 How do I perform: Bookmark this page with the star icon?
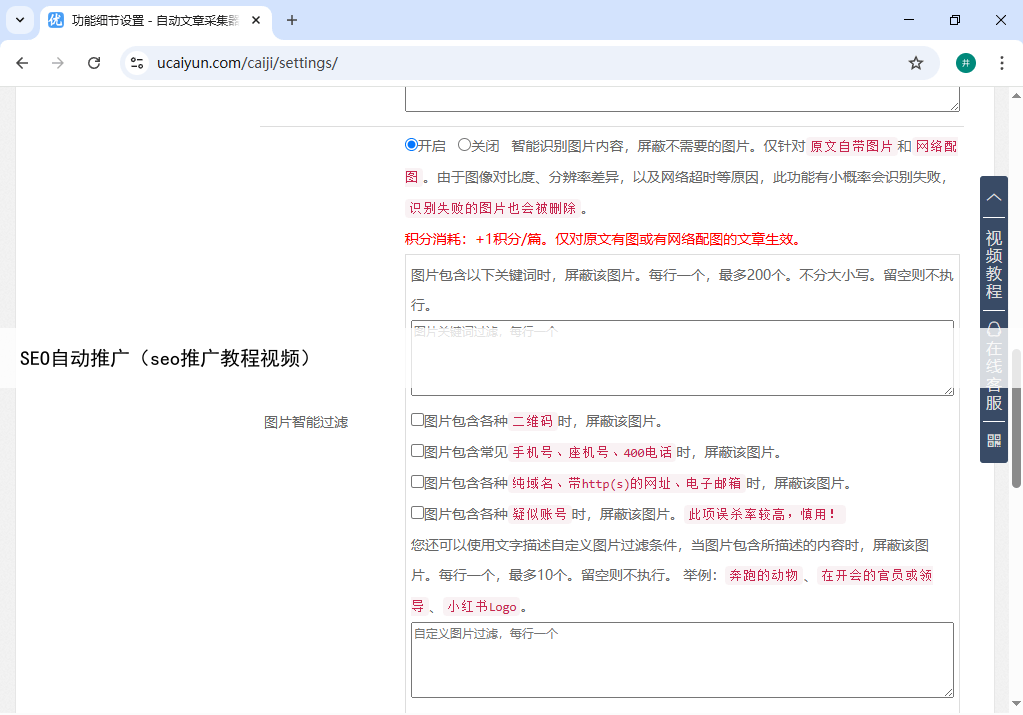(x=915, y=63)
